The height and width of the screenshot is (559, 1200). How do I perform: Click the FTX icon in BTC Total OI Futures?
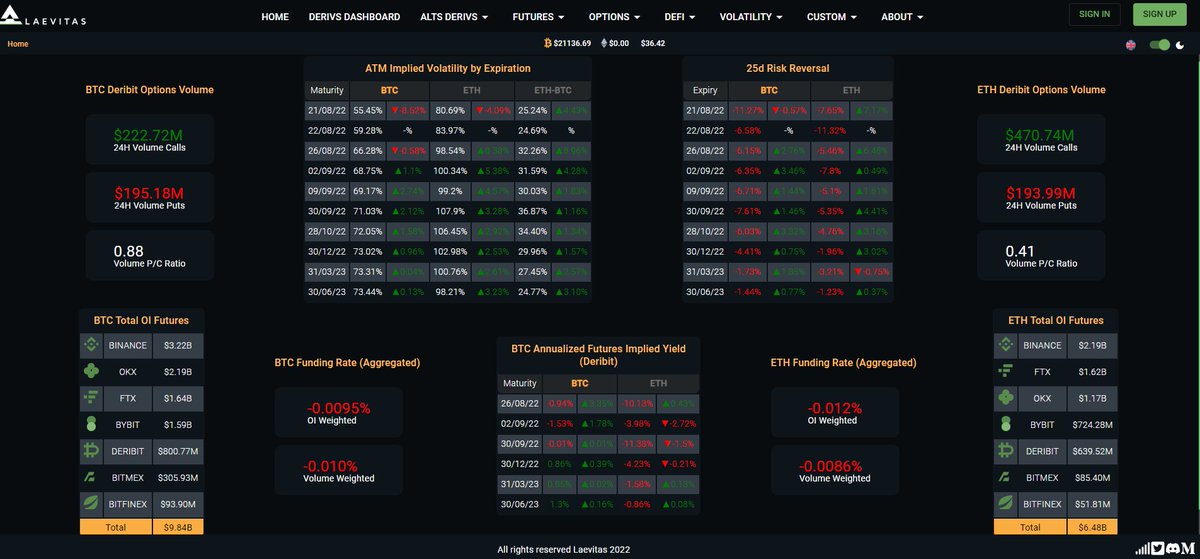92,398
